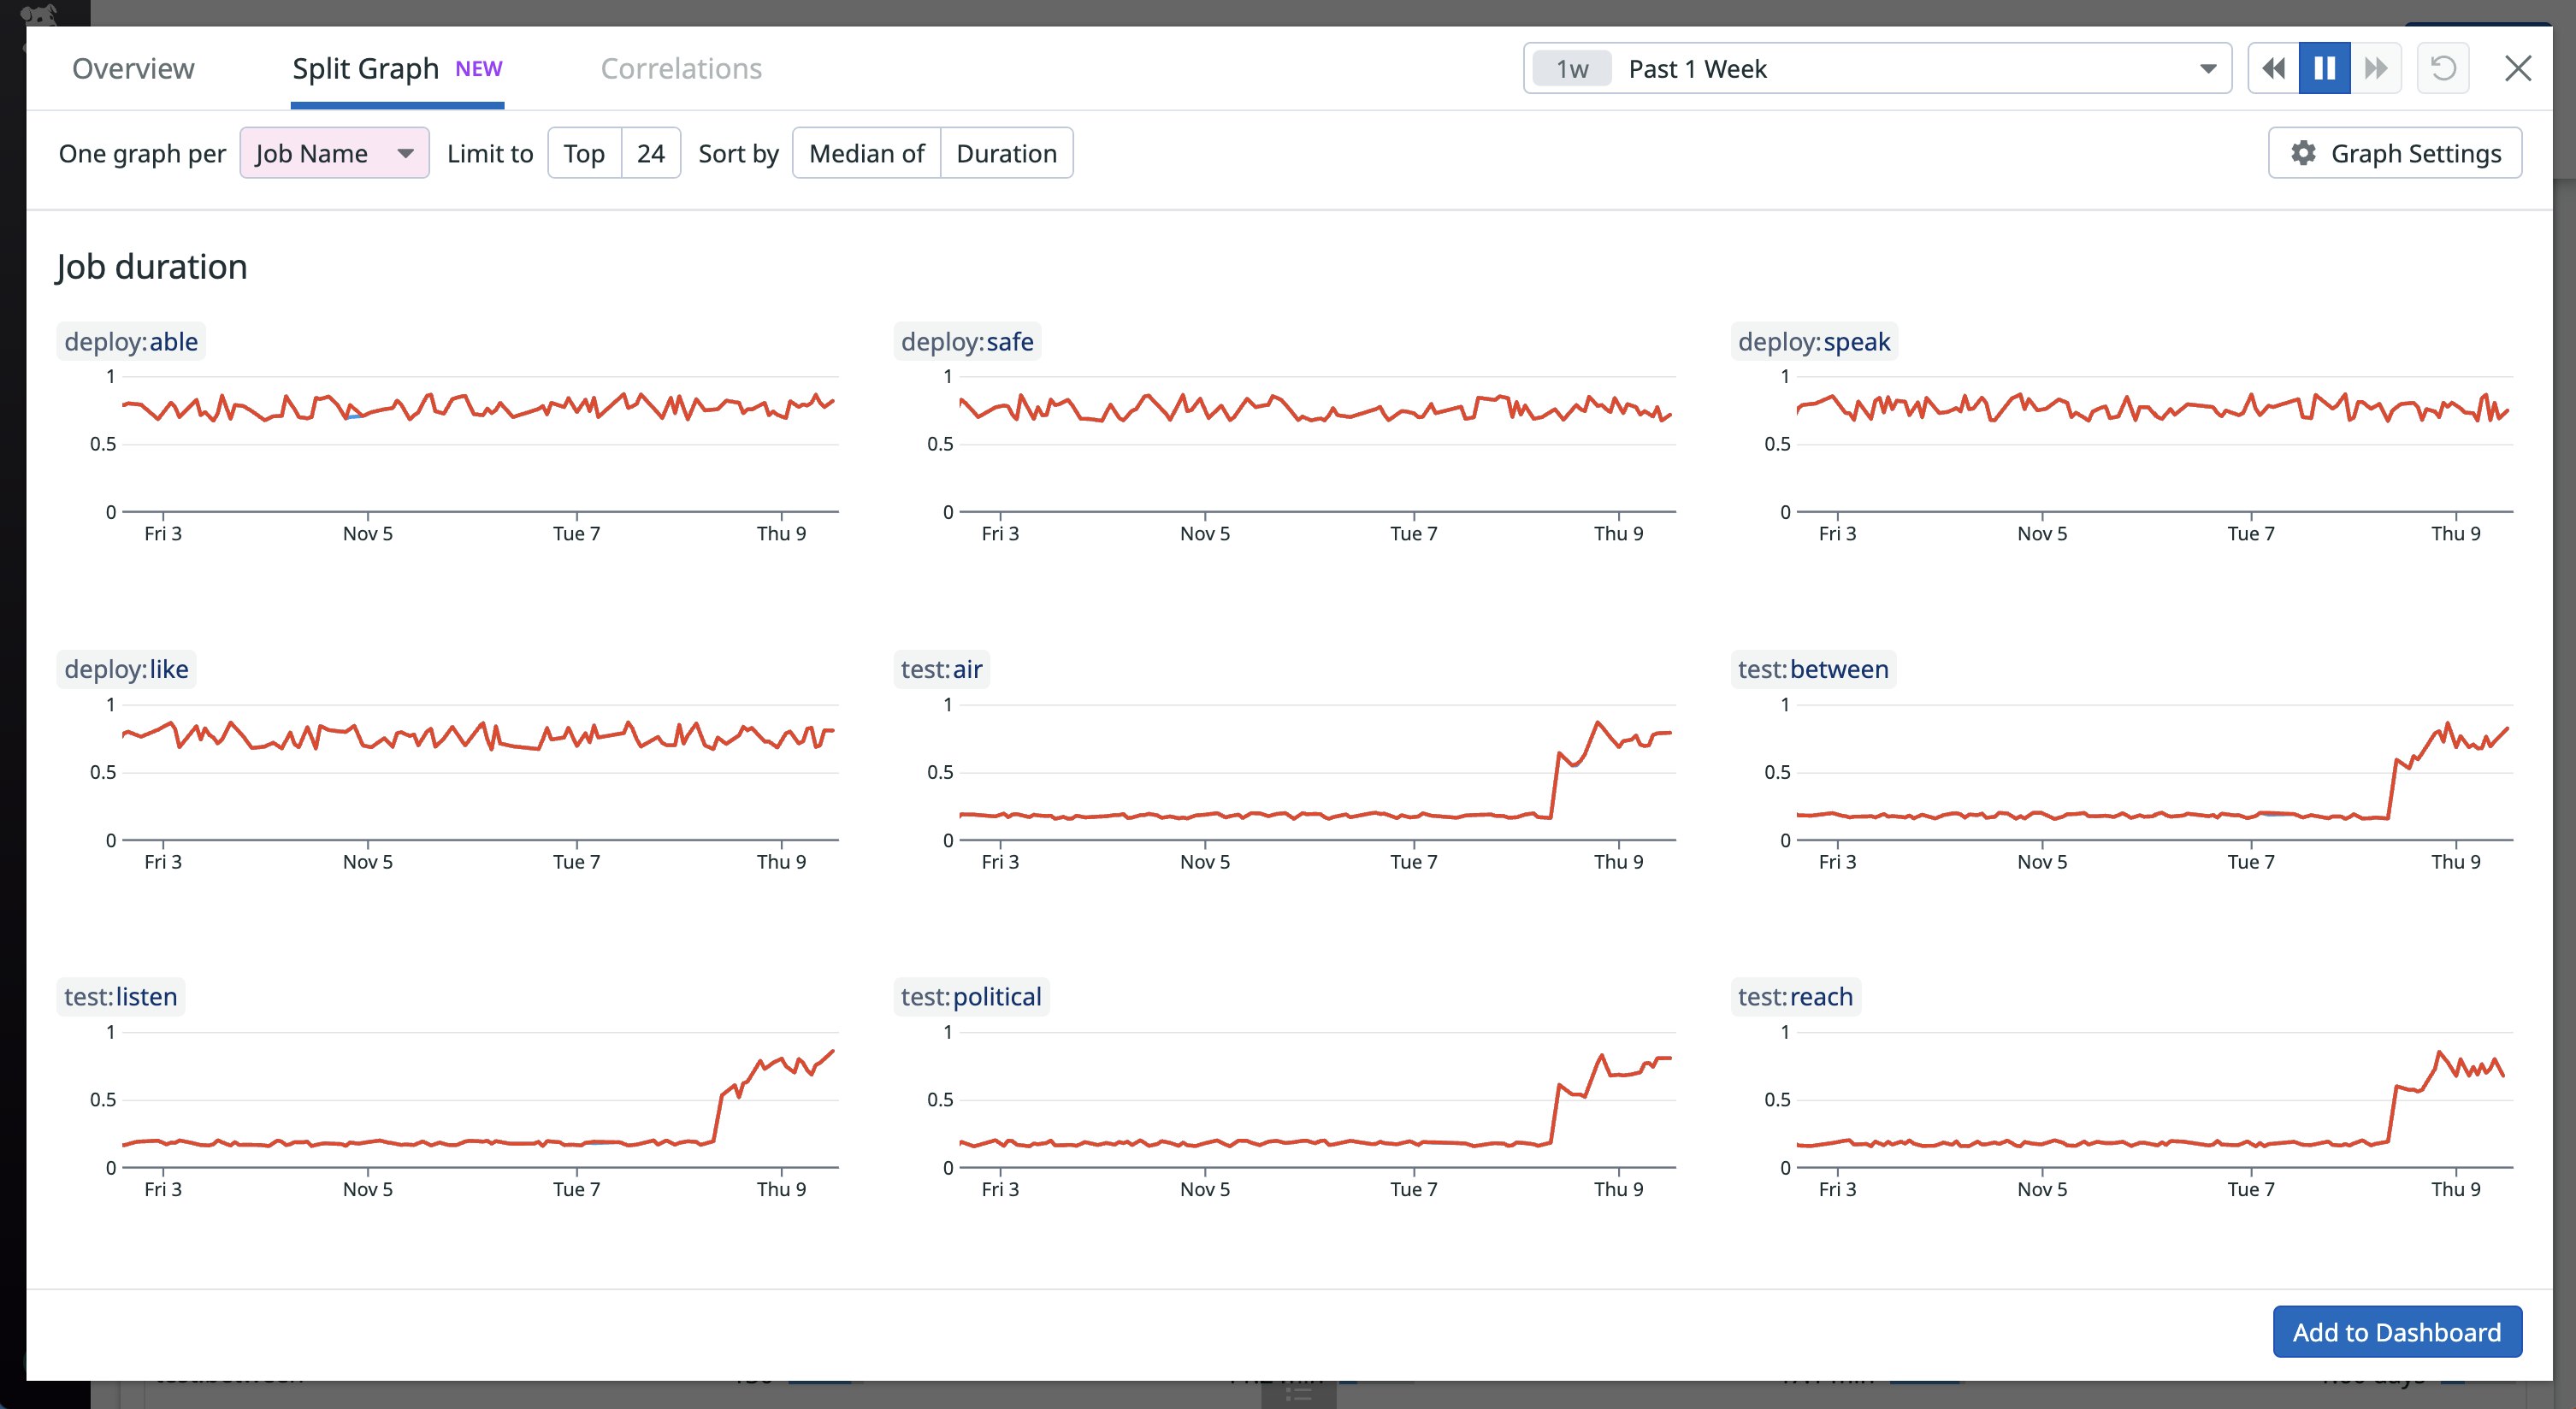The width and height of the screenshot is (2576, 1409).
Task: Select the deploy:able job label
Action: pyautogui.click(x=131, y=341)
